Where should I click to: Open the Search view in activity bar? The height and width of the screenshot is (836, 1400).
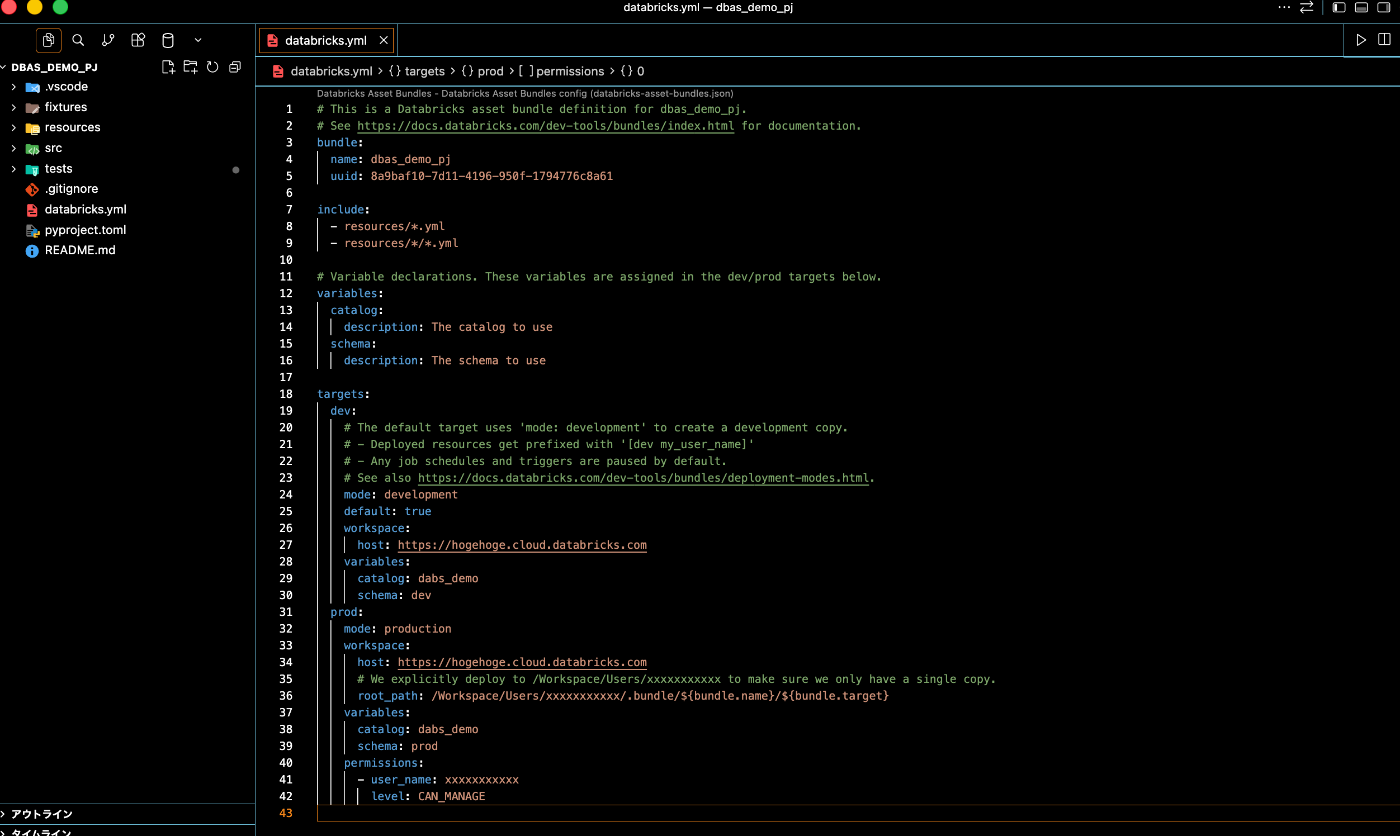click(x=78, y=40)
